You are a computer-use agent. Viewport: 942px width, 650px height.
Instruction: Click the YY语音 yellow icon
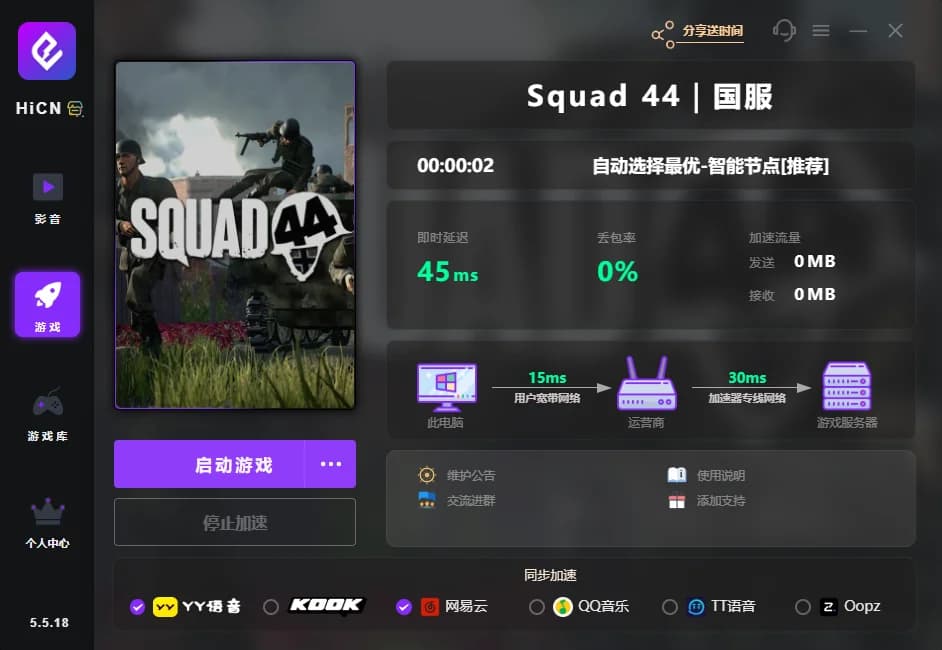tap(165, 607)
